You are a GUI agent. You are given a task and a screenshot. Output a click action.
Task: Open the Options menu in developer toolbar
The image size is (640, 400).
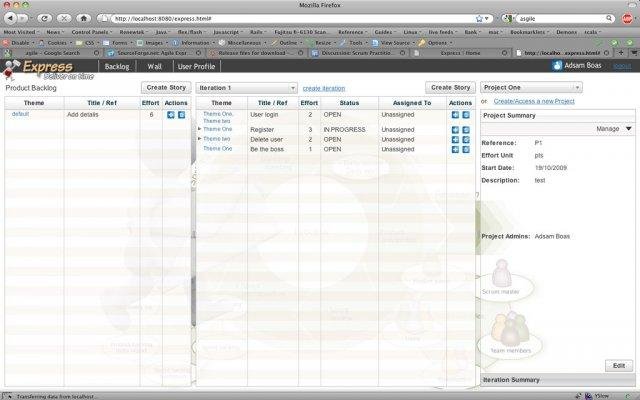click(437, 42)
